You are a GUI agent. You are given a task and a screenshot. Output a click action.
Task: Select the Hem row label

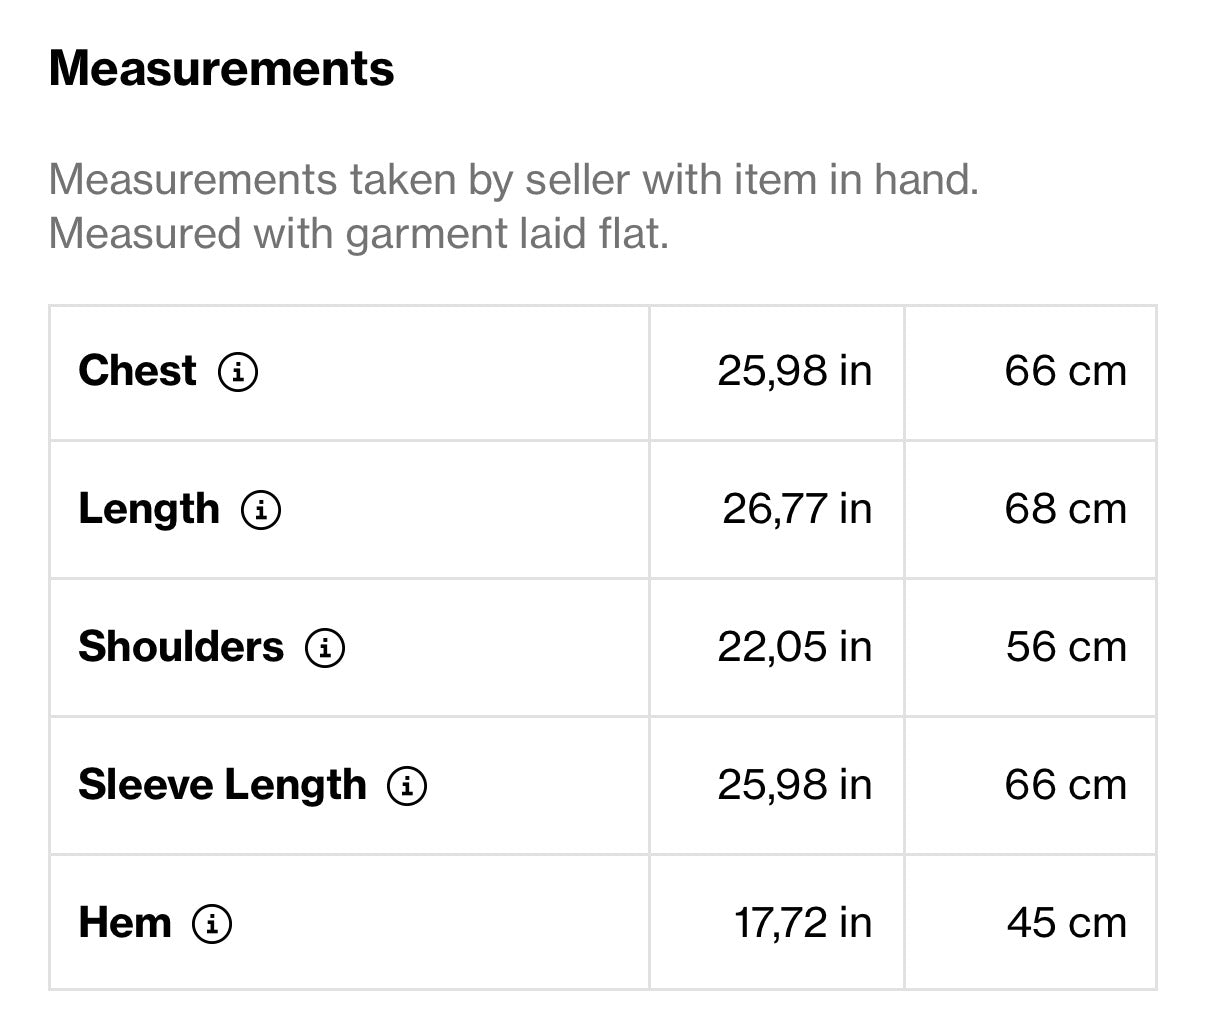pyautogui.click(x=125, y=923)
